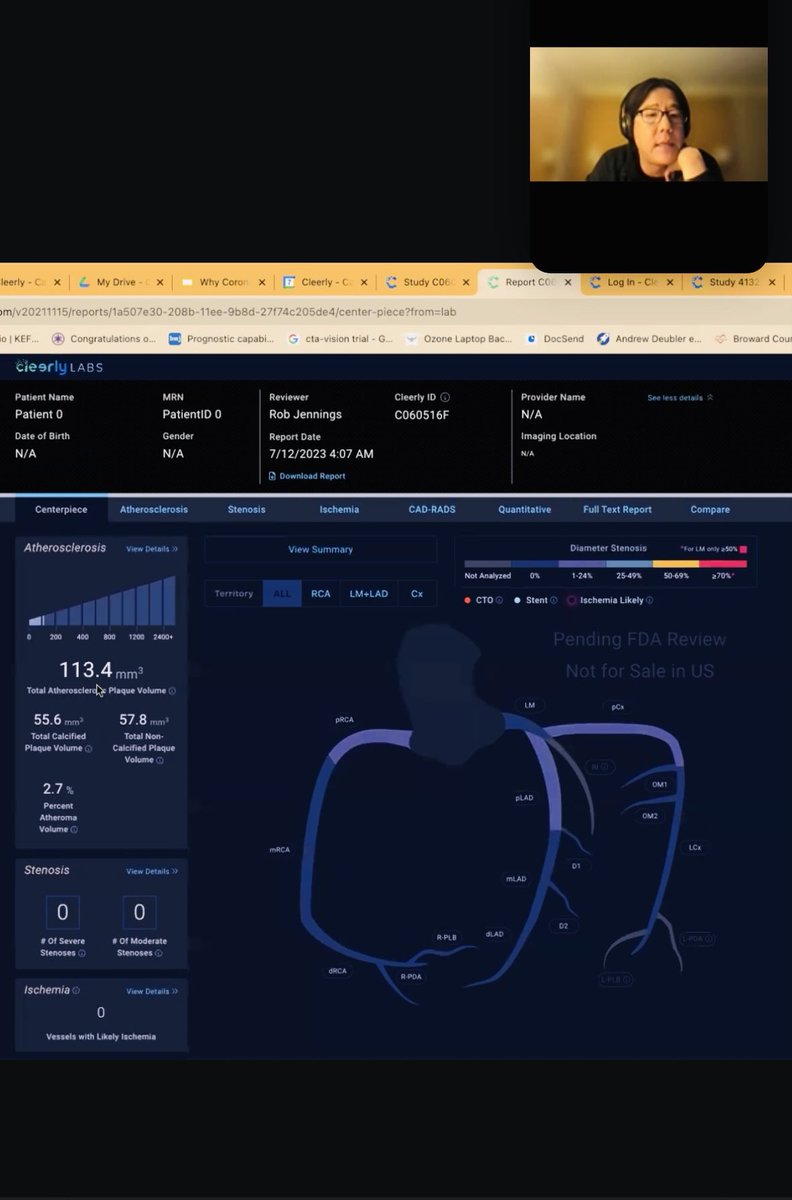Click the CTO legend info icon
Viewport: 792px width, 1200px height.
click(498, 600)
